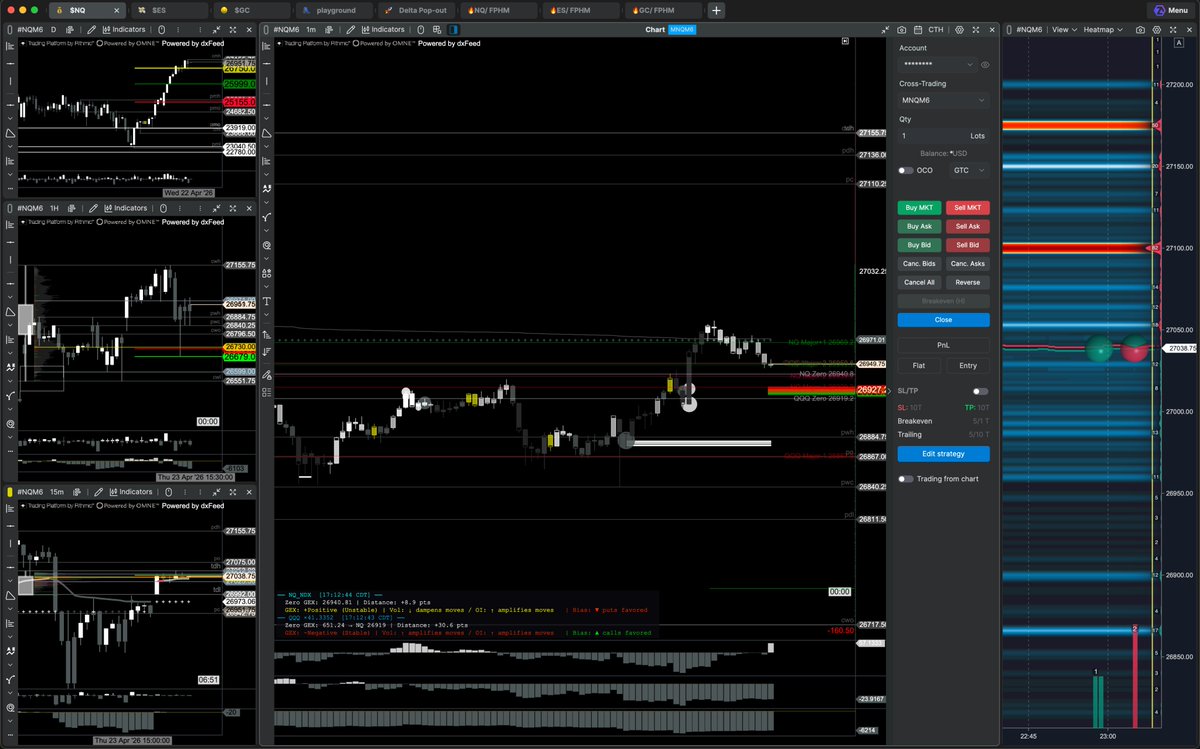Change the 1m timeframe on main chart
The width and height of the screenshot is (1200, 749).
[x=310, y=30]
